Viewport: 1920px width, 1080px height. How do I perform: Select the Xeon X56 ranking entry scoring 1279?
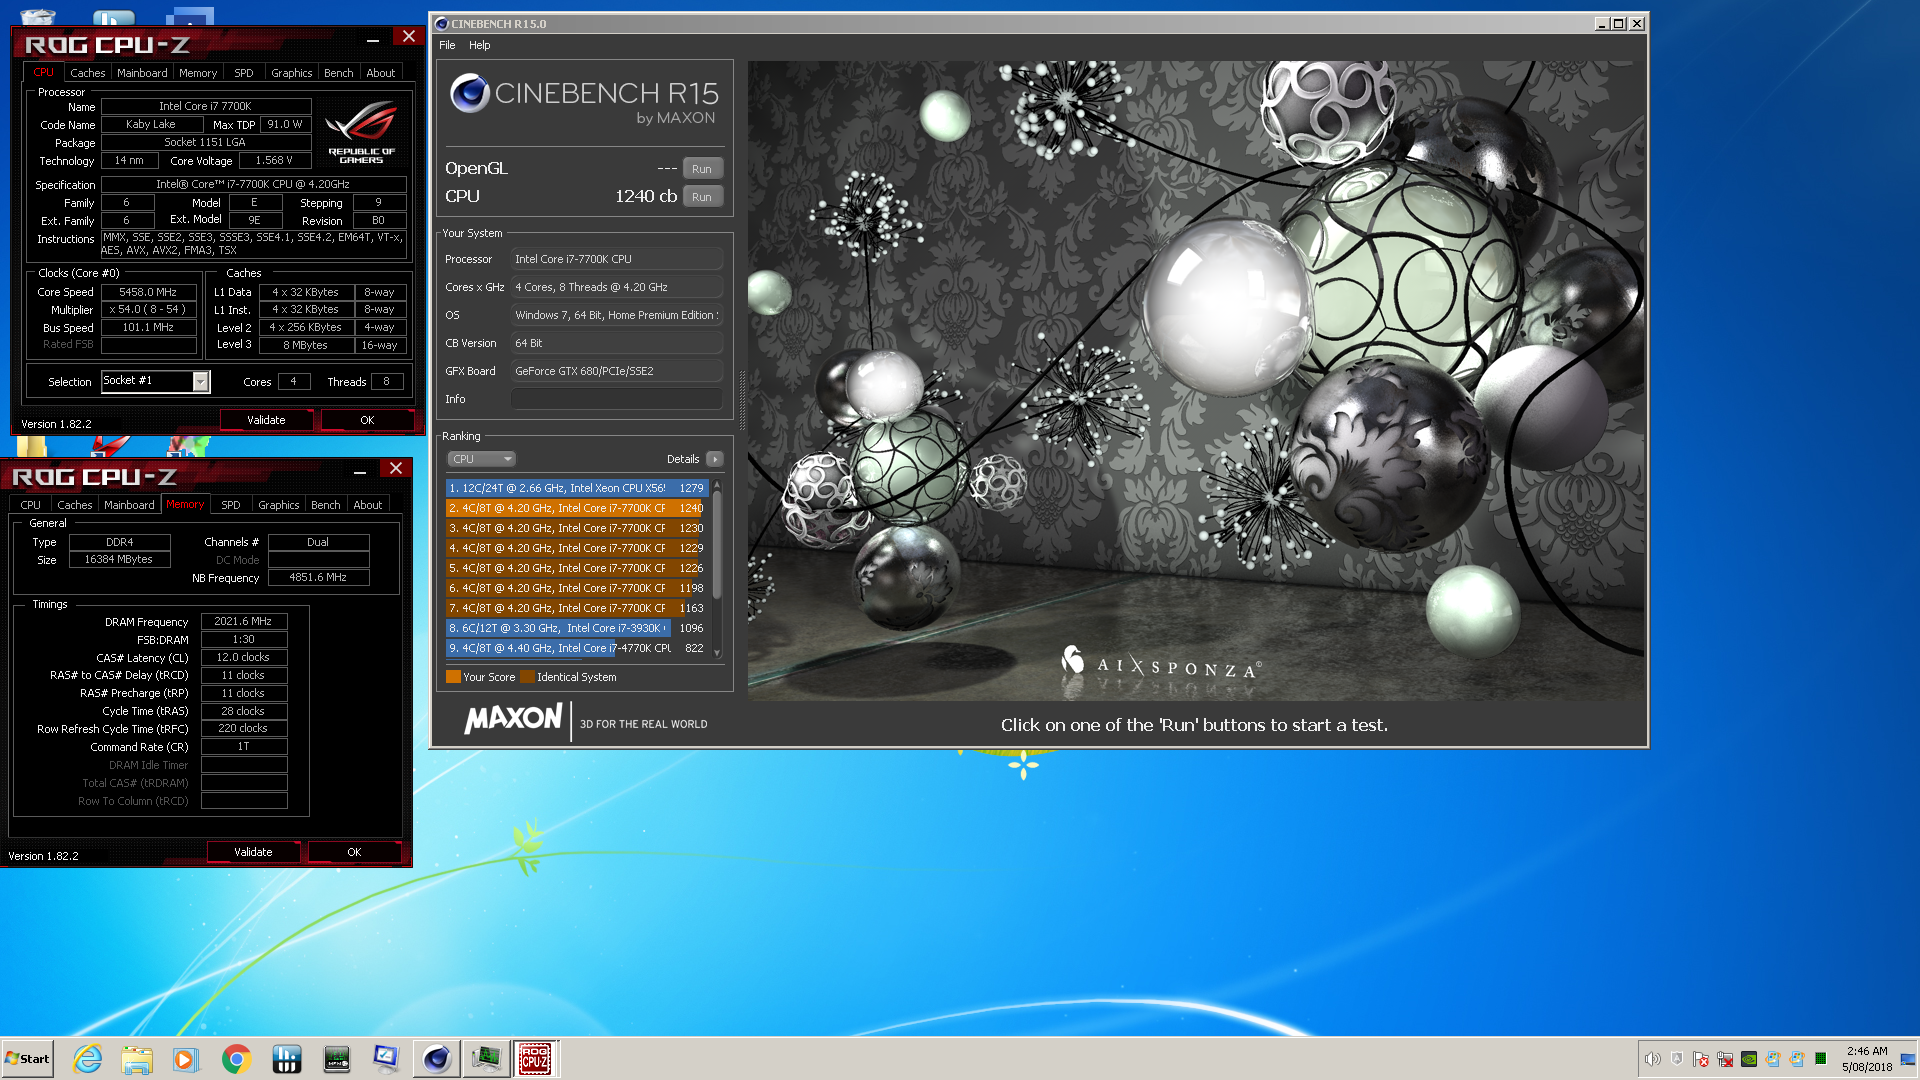click(x=576, y=488)
